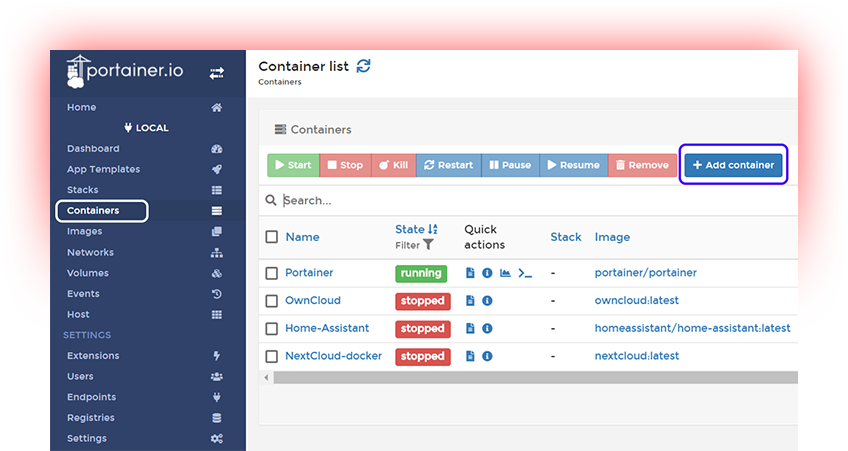Select all containers with header checkbox
The height and width of the screenshot is (451, 848).
pos(271,237)
